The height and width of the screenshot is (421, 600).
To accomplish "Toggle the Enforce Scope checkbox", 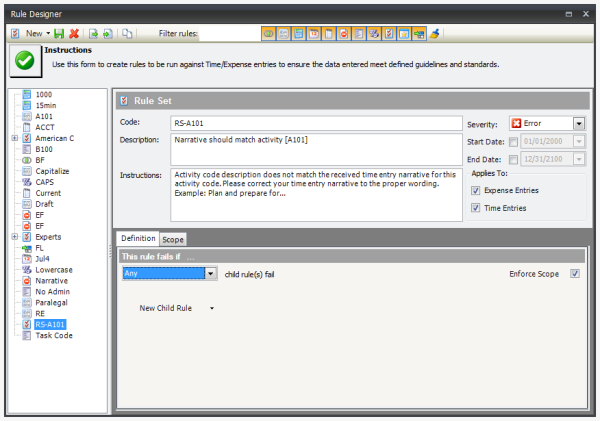I will [574, 273].
